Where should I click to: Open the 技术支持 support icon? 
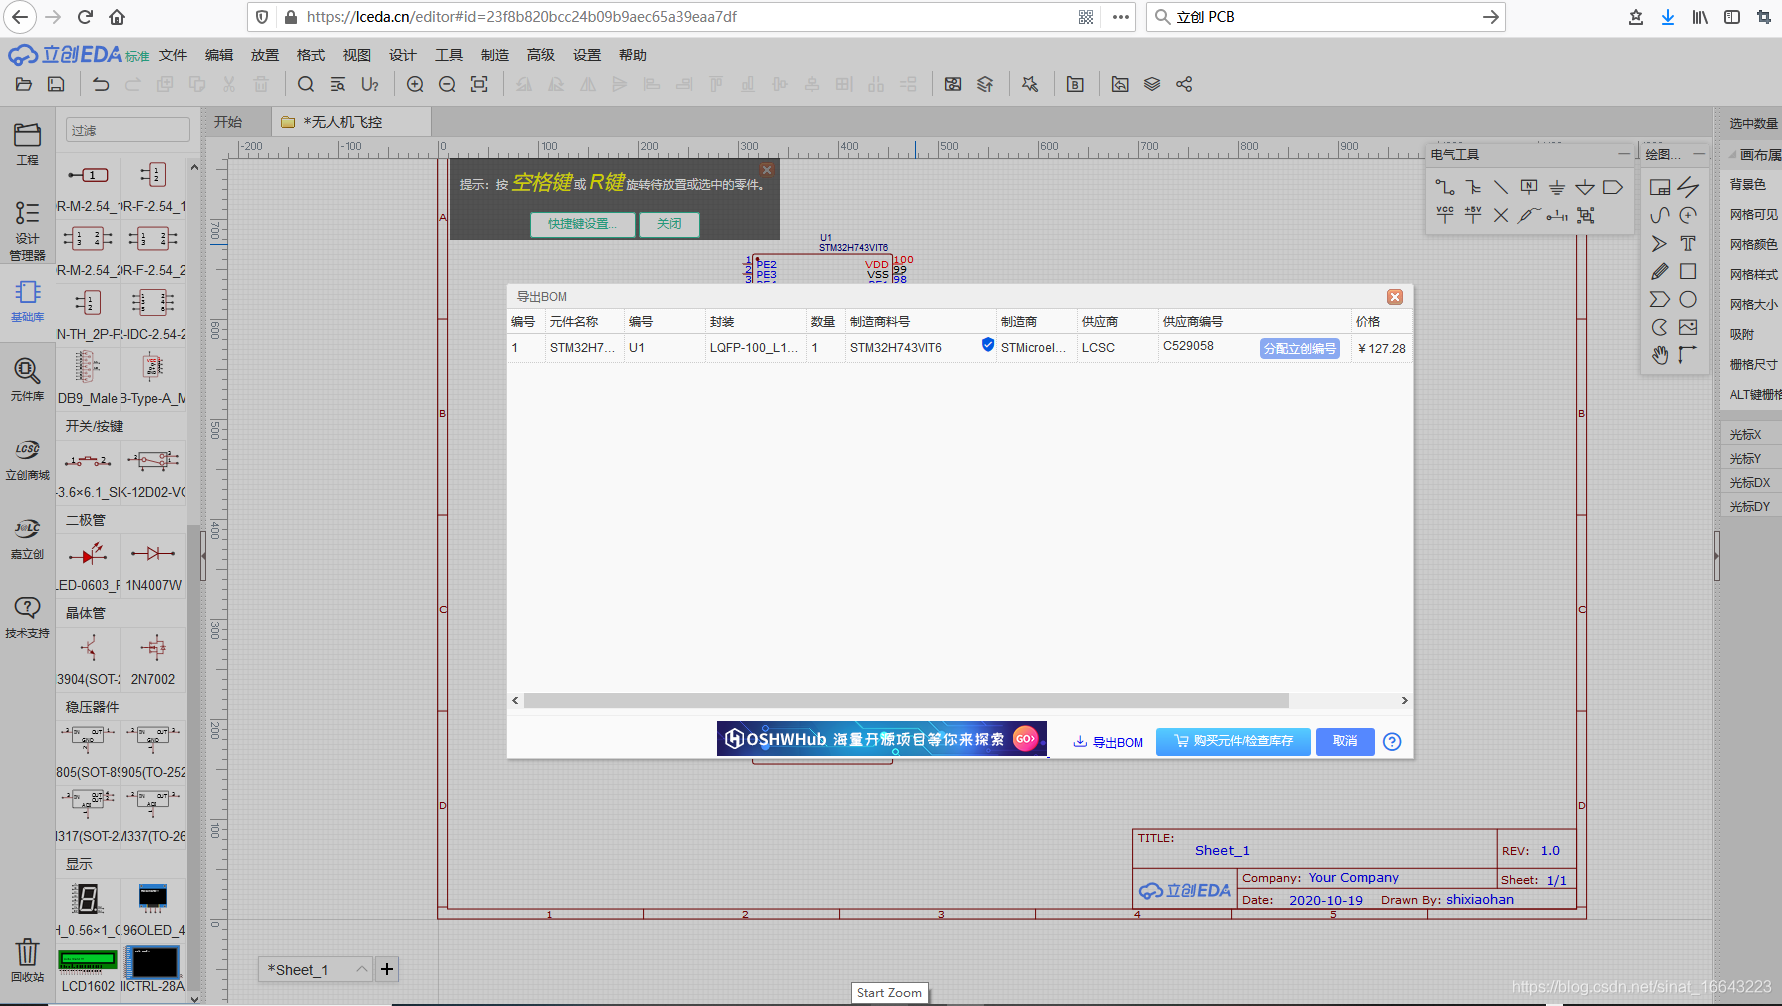[x=27, y=617]
